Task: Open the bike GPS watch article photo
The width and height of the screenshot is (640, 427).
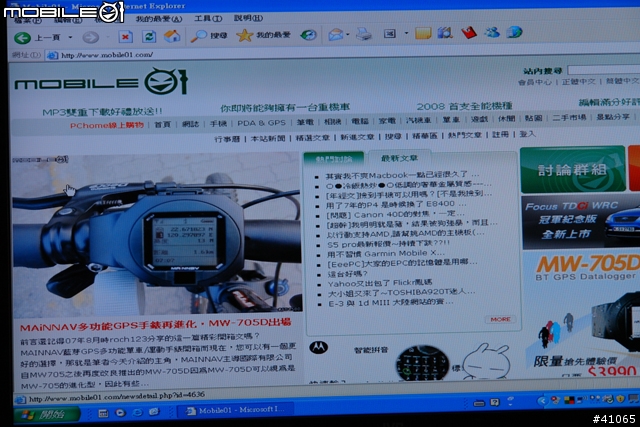Action: (x=157, y=234)
